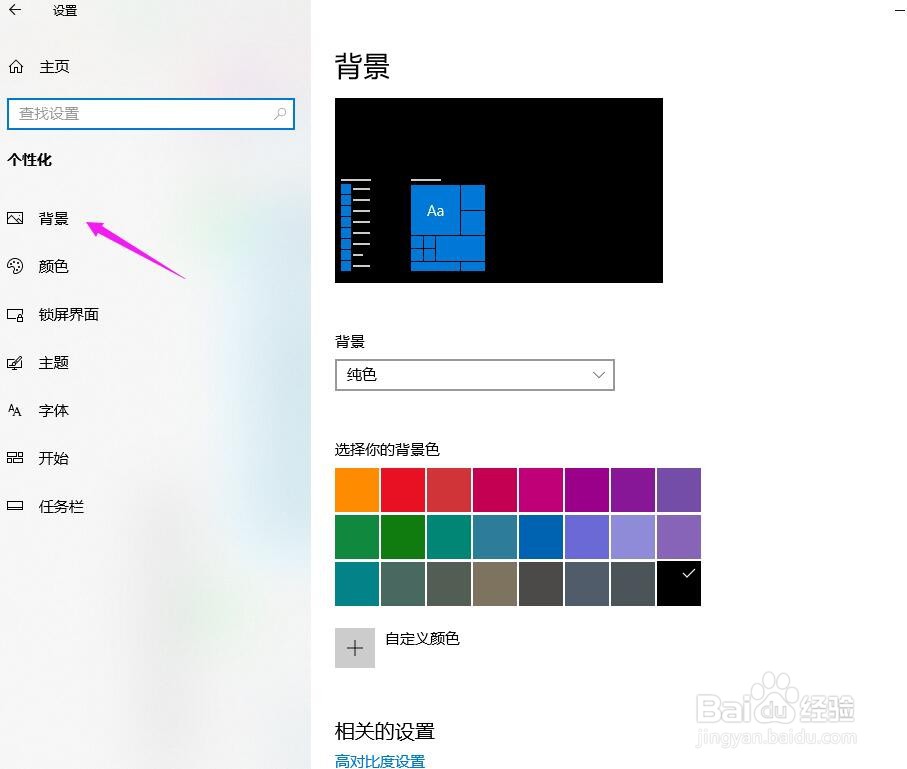Pick the magenta pink swatch
907x769 pixels.
click(x=541, y=490)
